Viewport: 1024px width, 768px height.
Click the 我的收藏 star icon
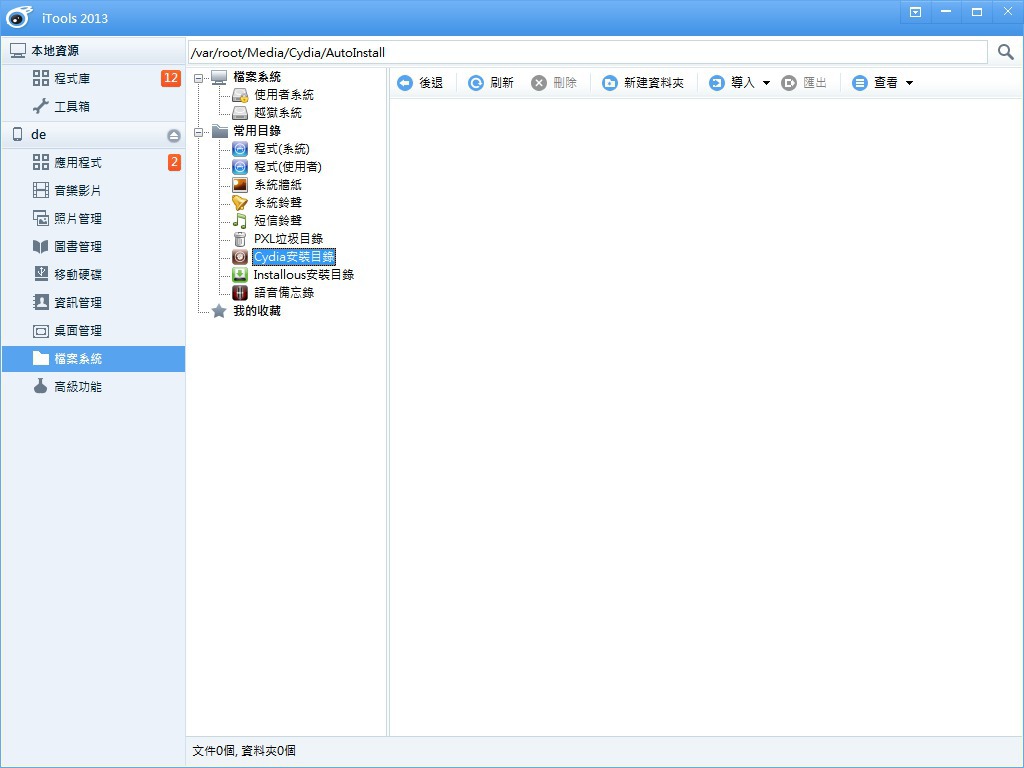pos(219,311)
